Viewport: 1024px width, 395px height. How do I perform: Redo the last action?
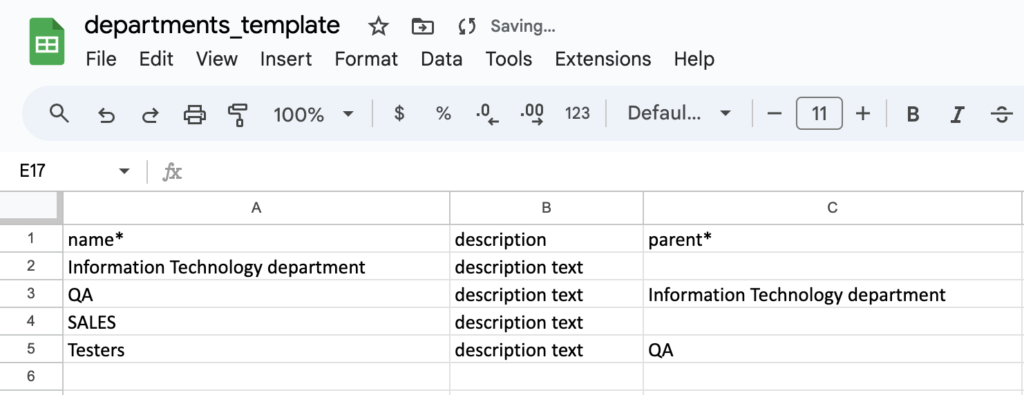click(150, 115)
